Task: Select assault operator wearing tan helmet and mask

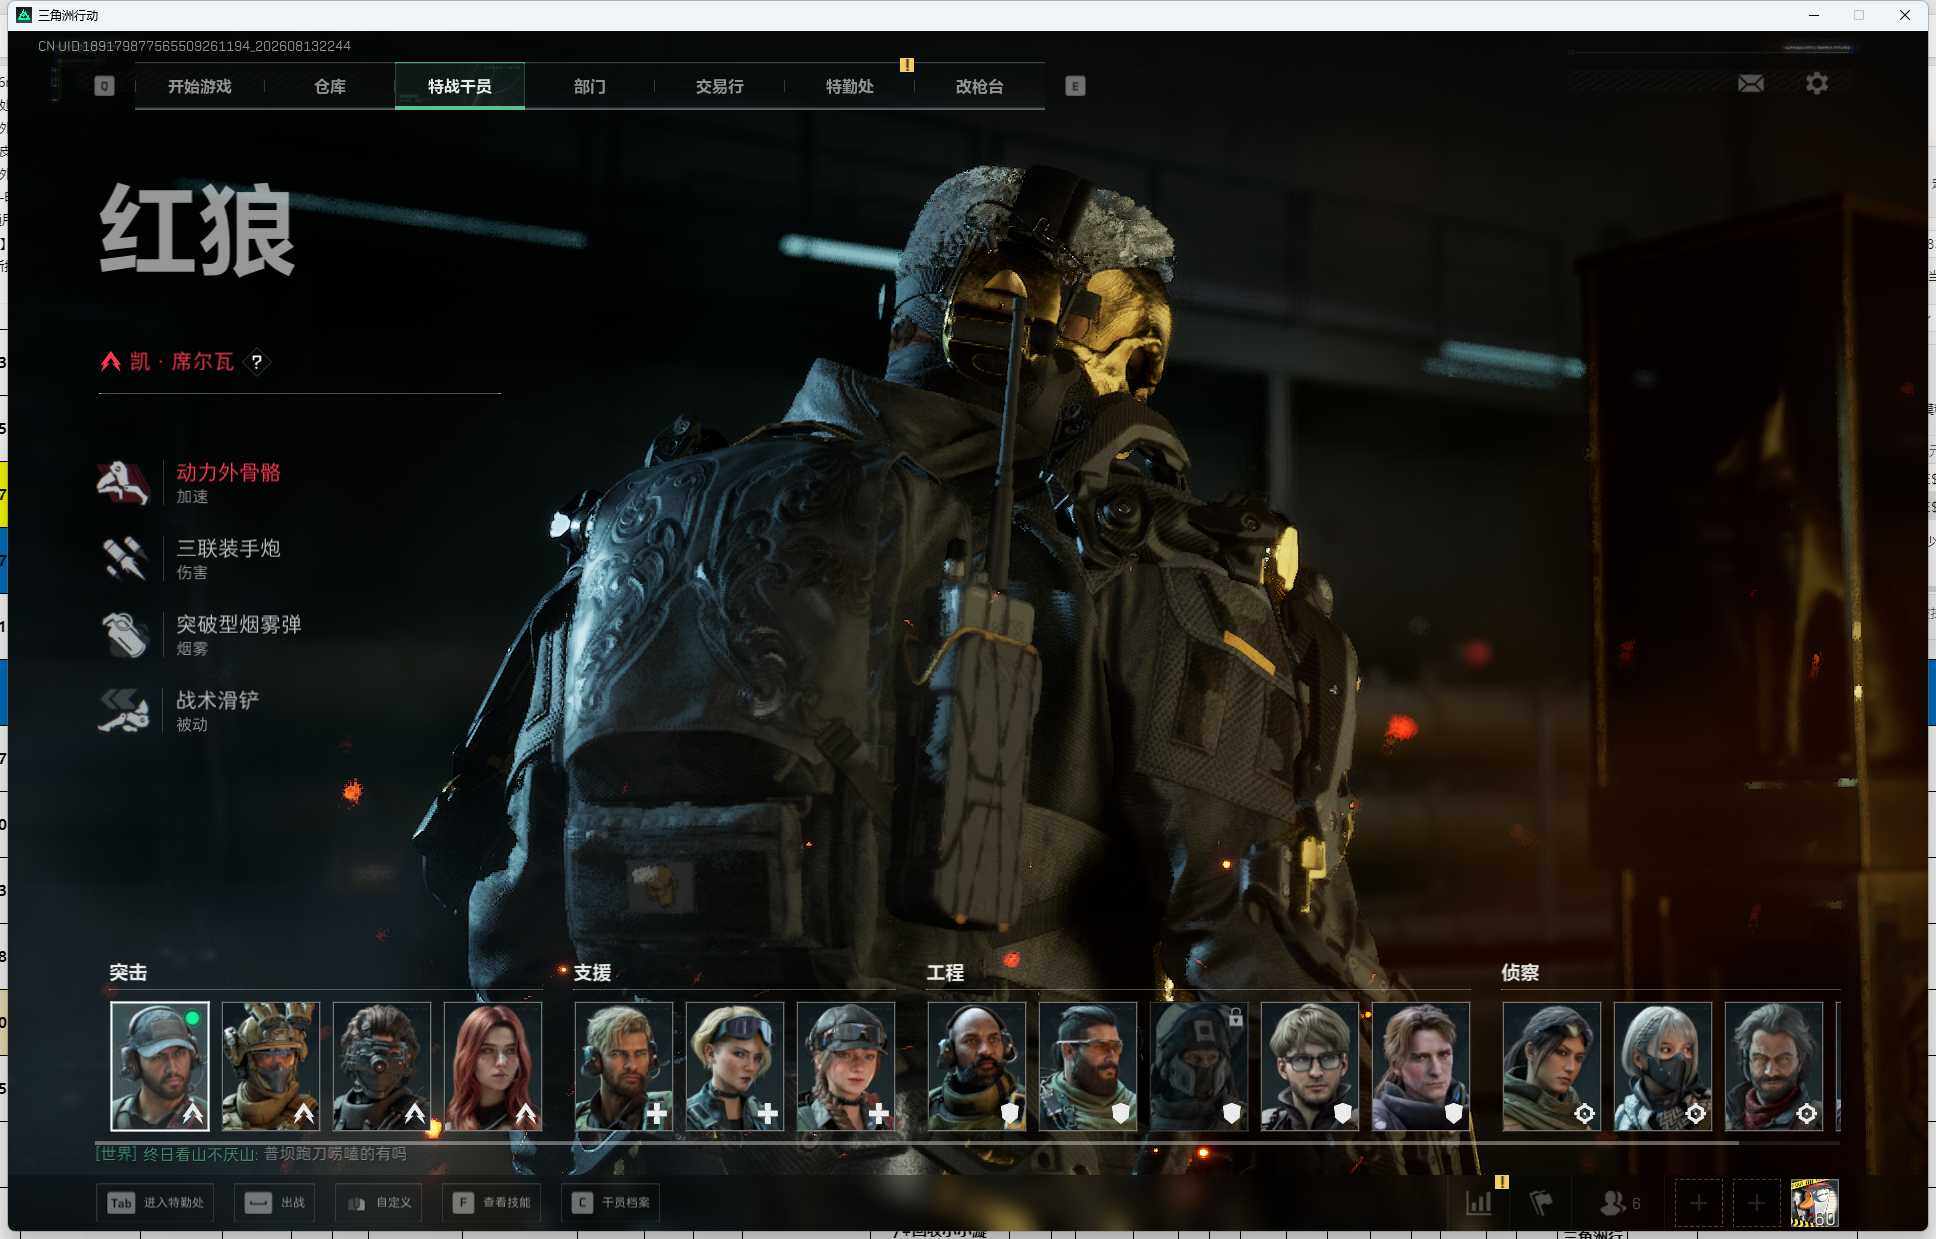Action: [271, 1066]
